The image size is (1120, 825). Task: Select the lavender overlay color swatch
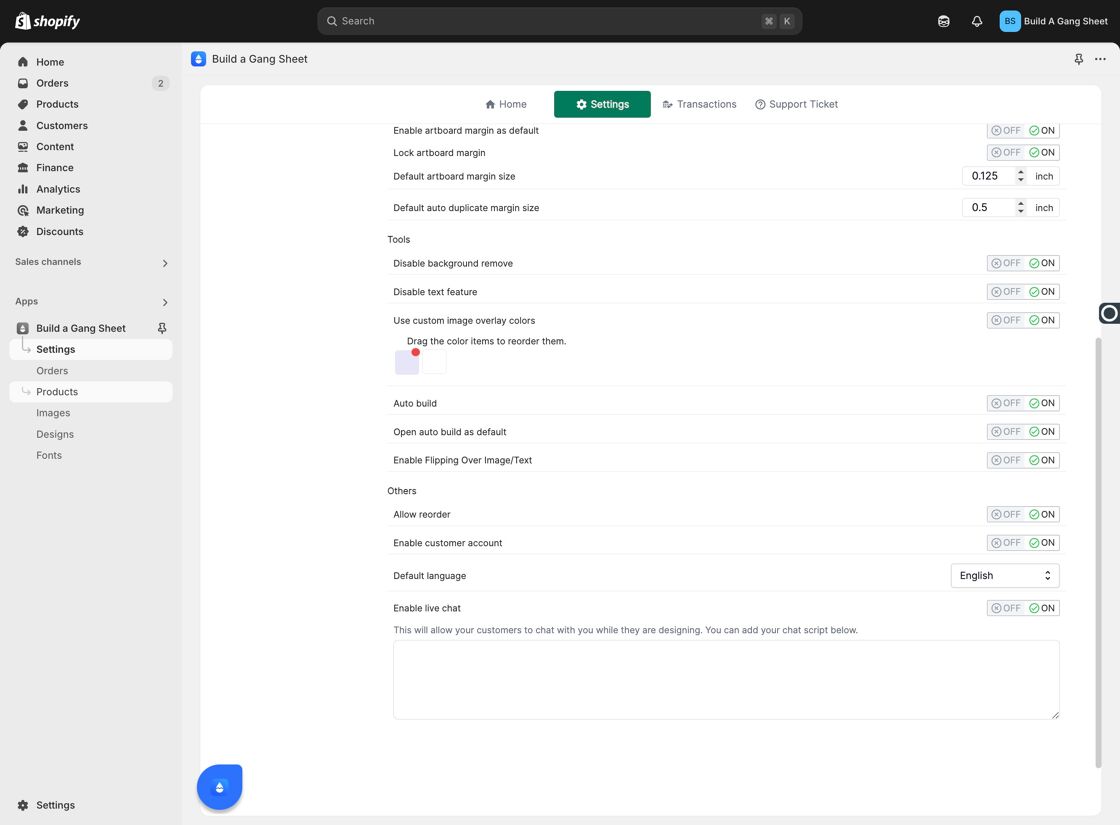point(407,362)
